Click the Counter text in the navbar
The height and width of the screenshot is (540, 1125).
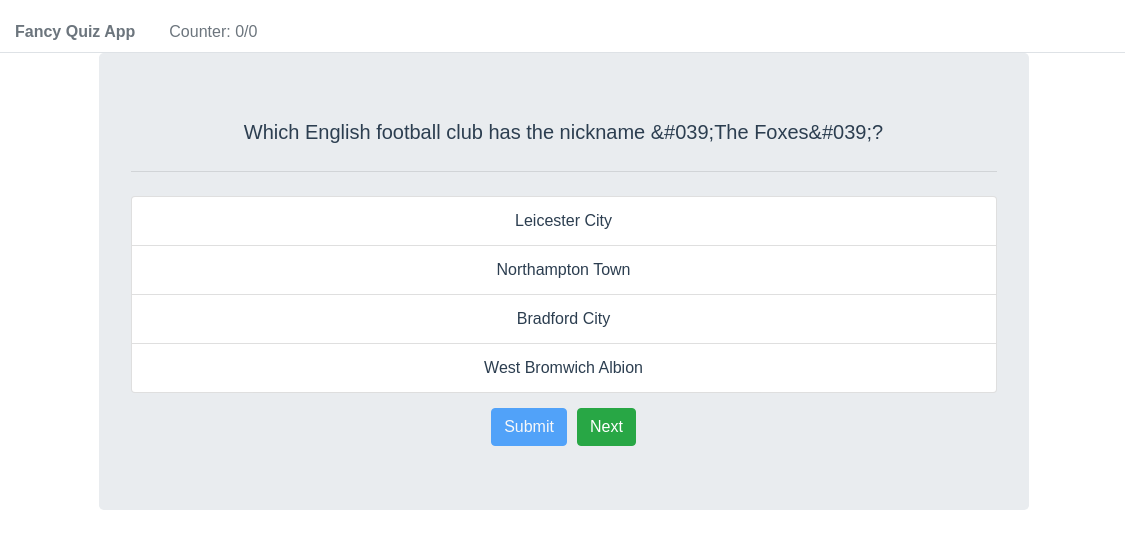213,32
